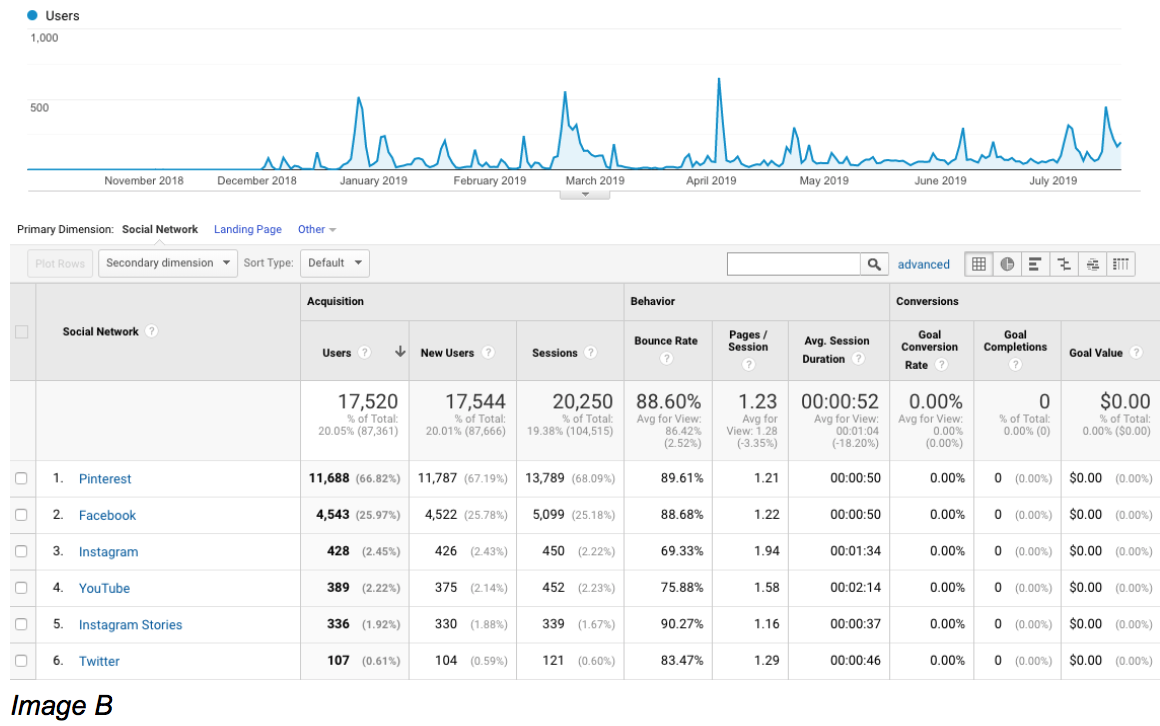The height and width of the screenshot is (726, 1160).
Task: Select Landing Page primary dimension
Action: click(x=248, y=229)
